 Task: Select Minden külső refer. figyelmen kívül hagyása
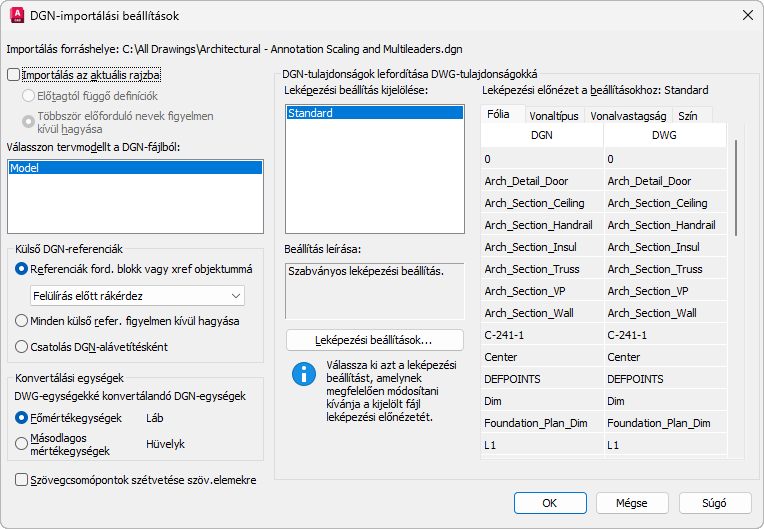pyautogui.click(x=23, y=321)
